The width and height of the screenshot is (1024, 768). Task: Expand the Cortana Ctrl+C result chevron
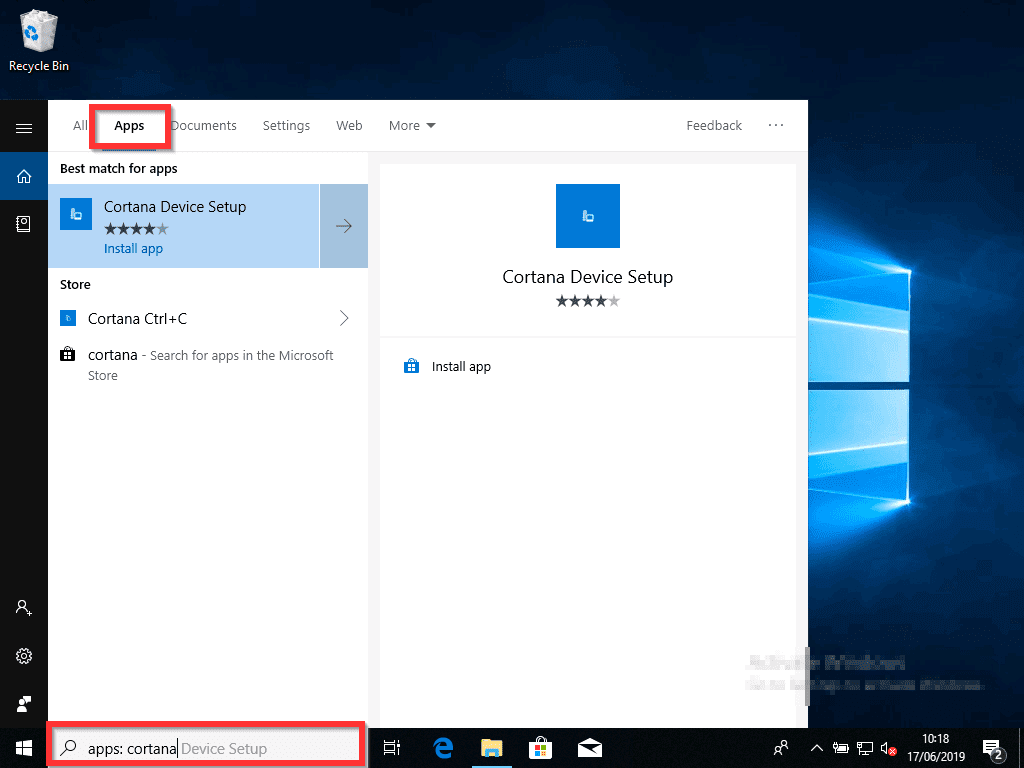coord(344,318)
